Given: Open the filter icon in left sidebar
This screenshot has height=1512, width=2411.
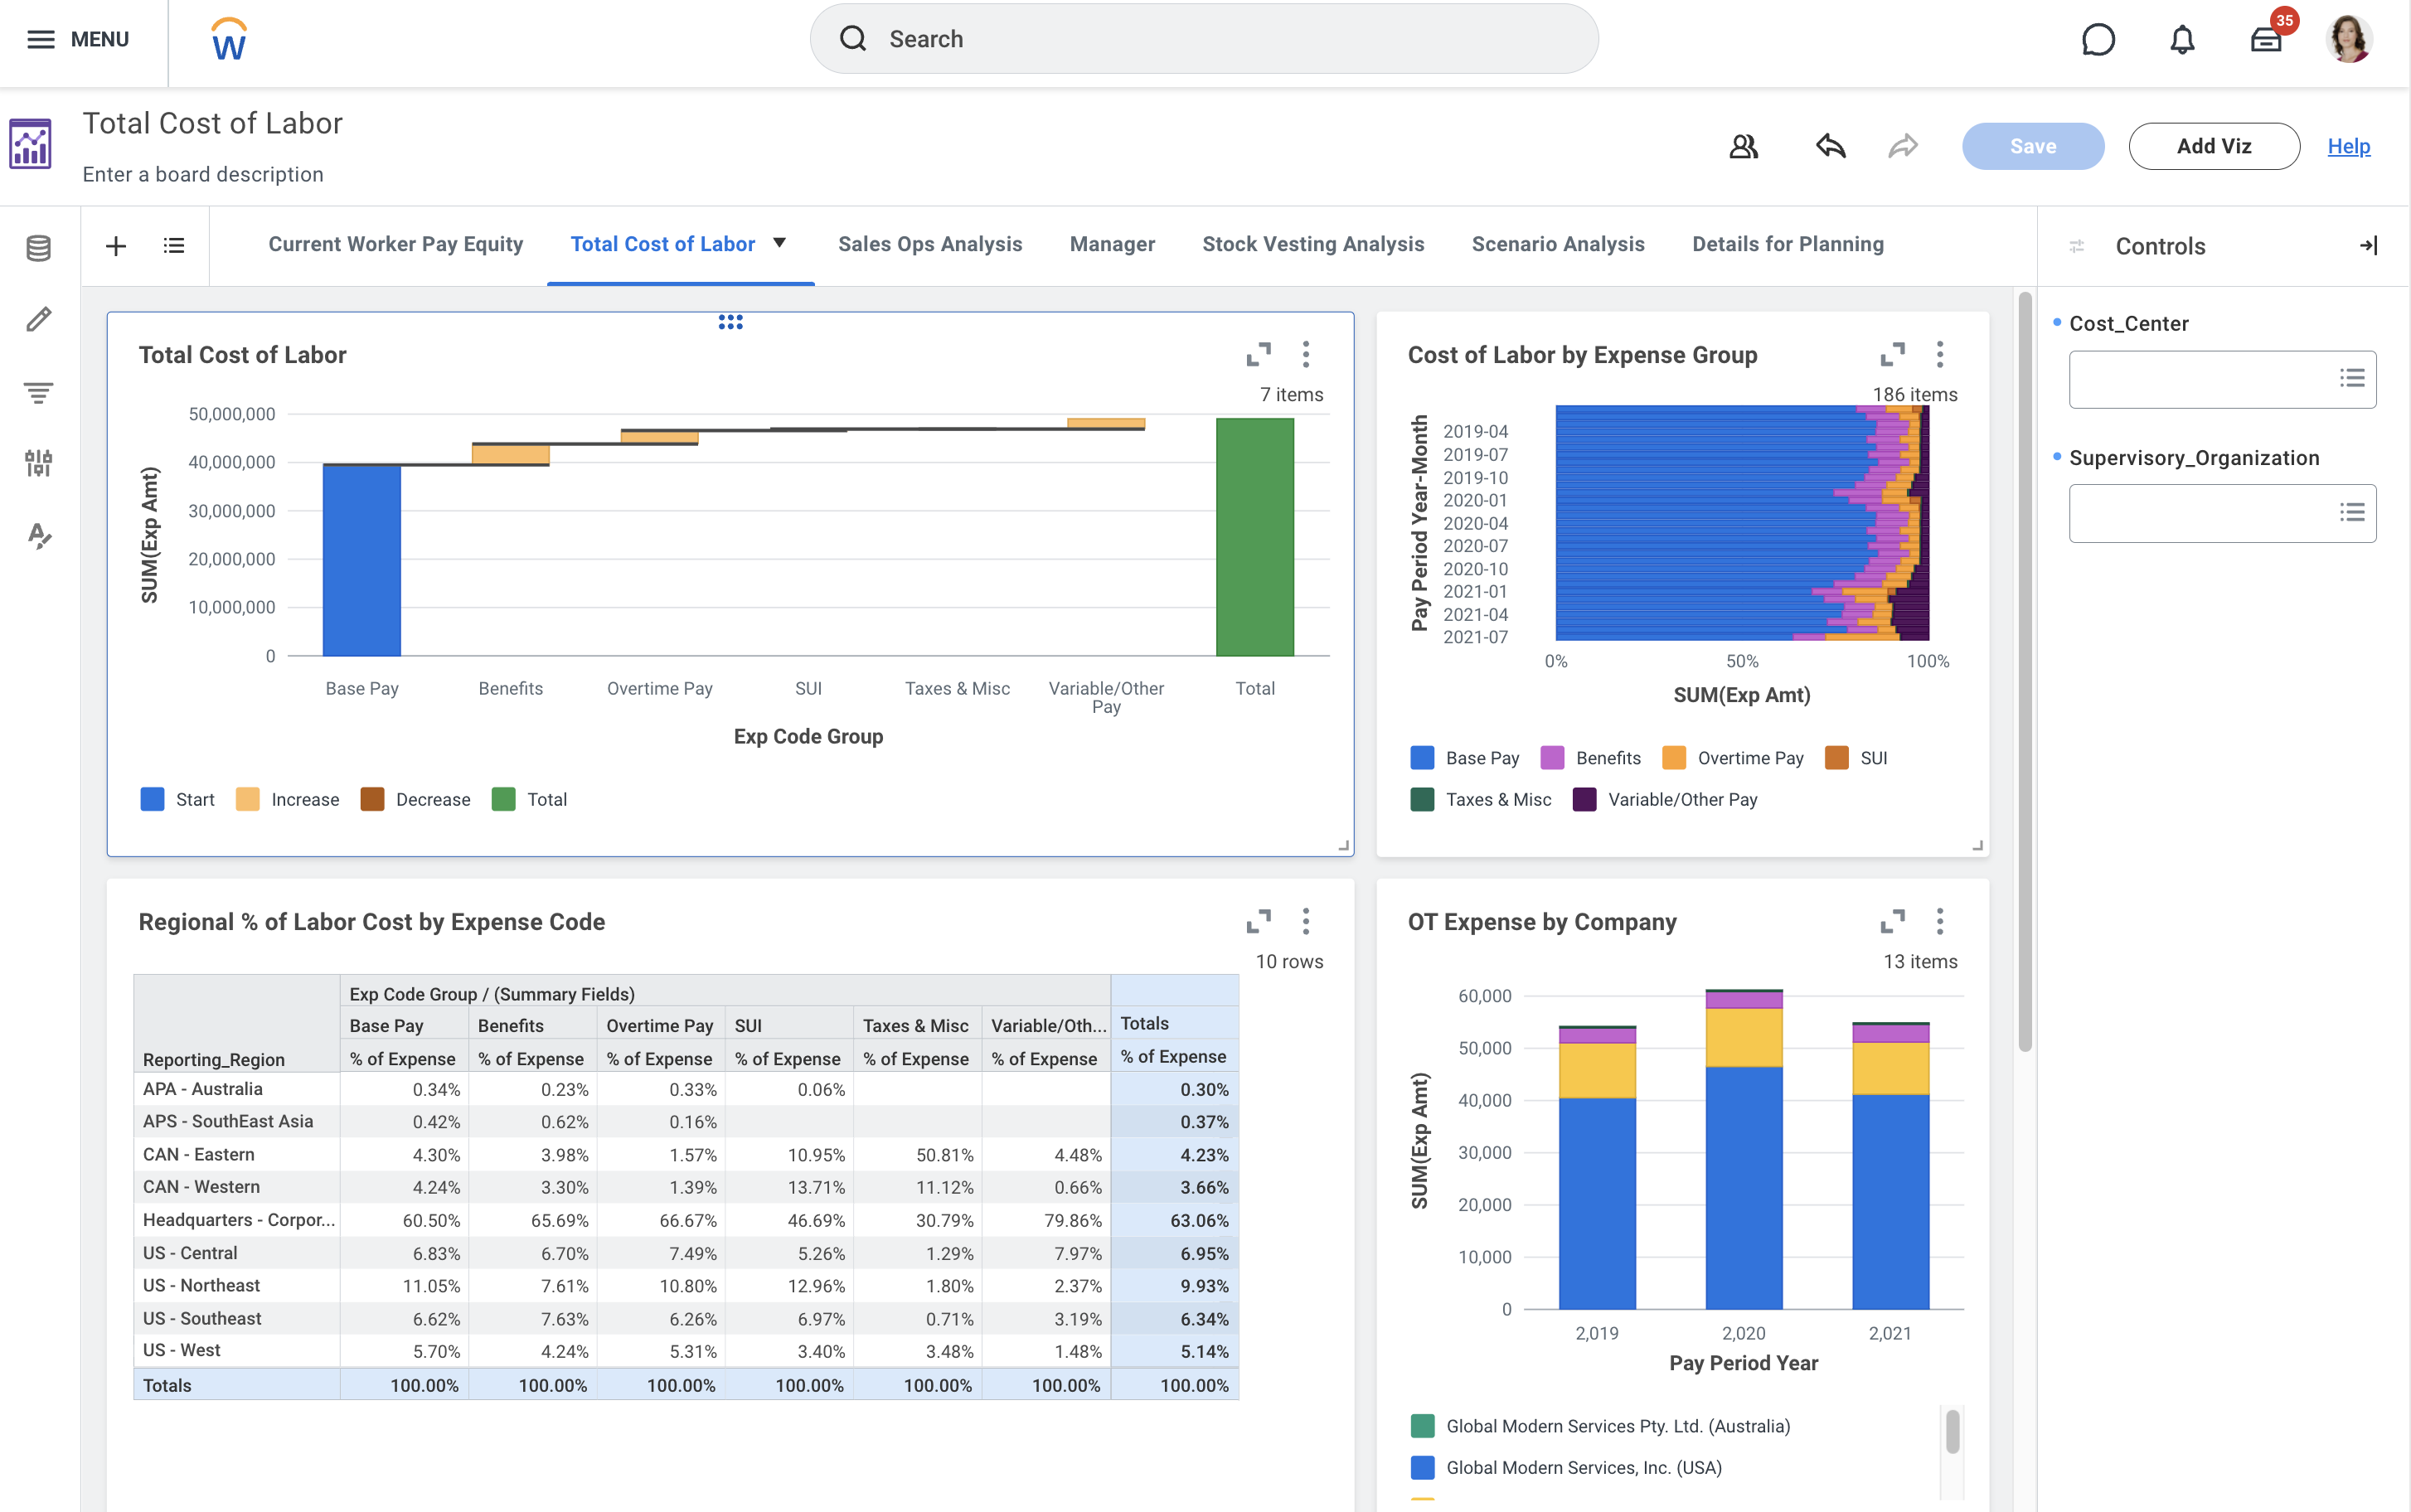Looking at the screenshot, I should [39, 392].
